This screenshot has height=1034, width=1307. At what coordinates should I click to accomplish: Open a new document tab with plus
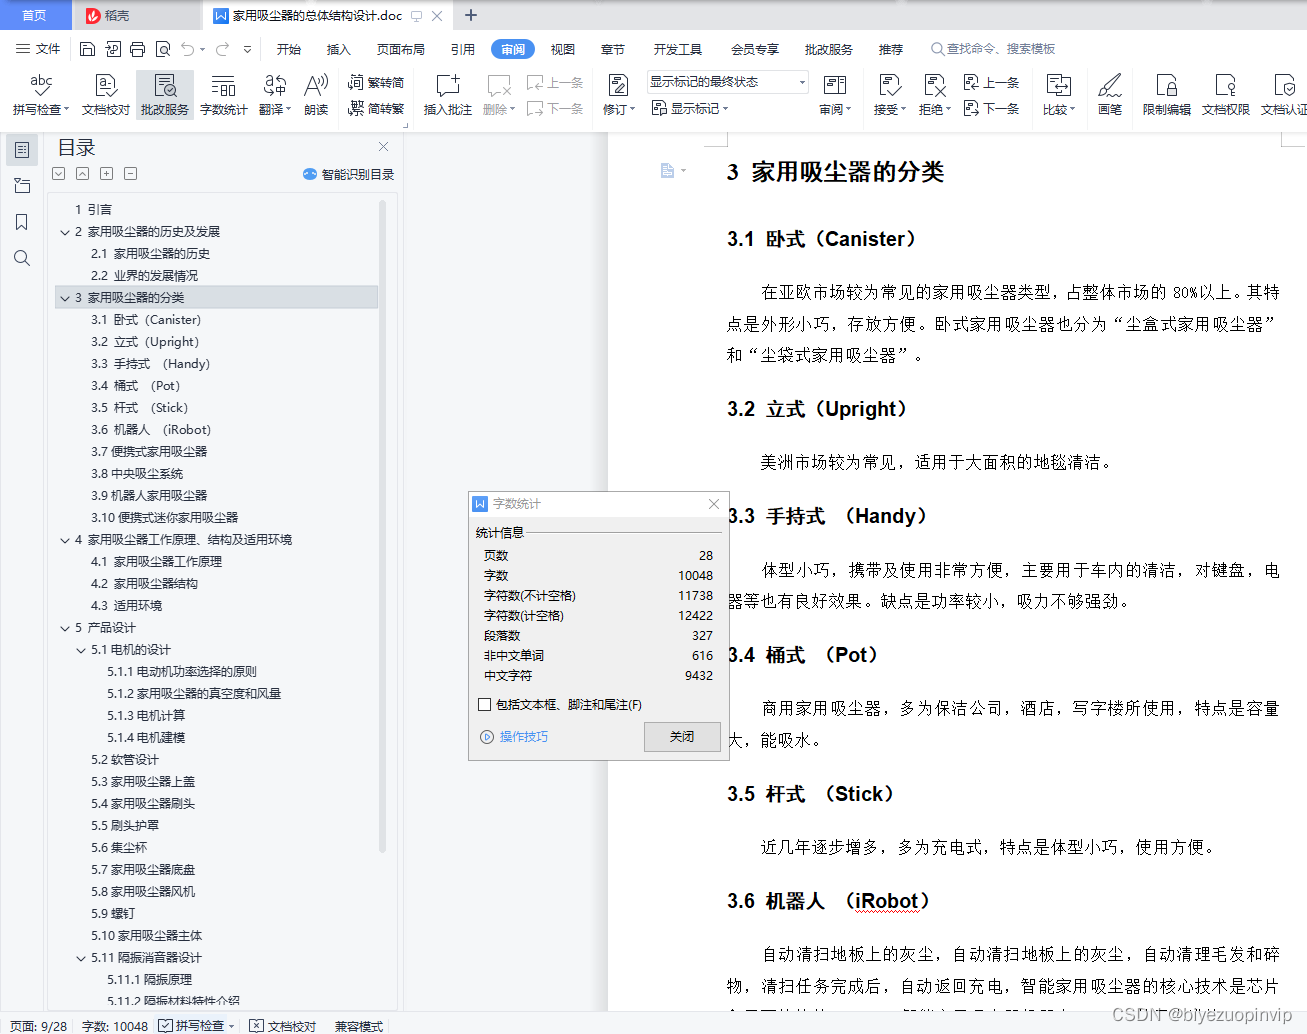(x=471, y=15)
